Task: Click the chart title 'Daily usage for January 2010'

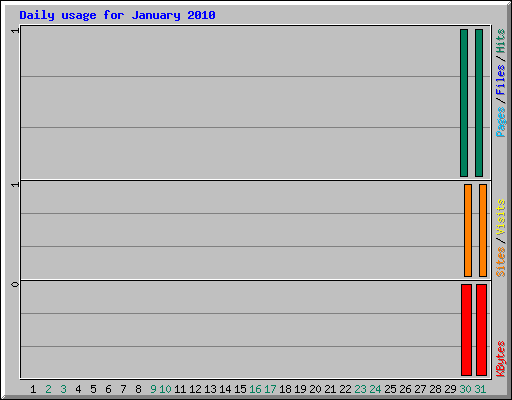Action: tap(117, 16)
